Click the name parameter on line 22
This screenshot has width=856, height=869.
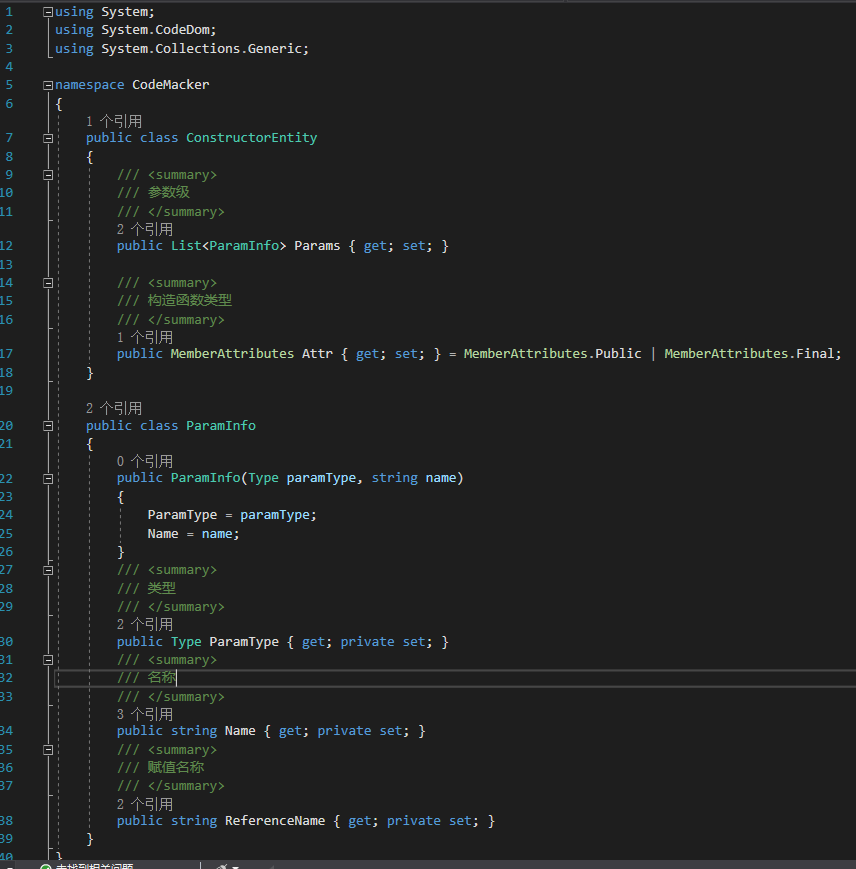[x=441, y=478]
